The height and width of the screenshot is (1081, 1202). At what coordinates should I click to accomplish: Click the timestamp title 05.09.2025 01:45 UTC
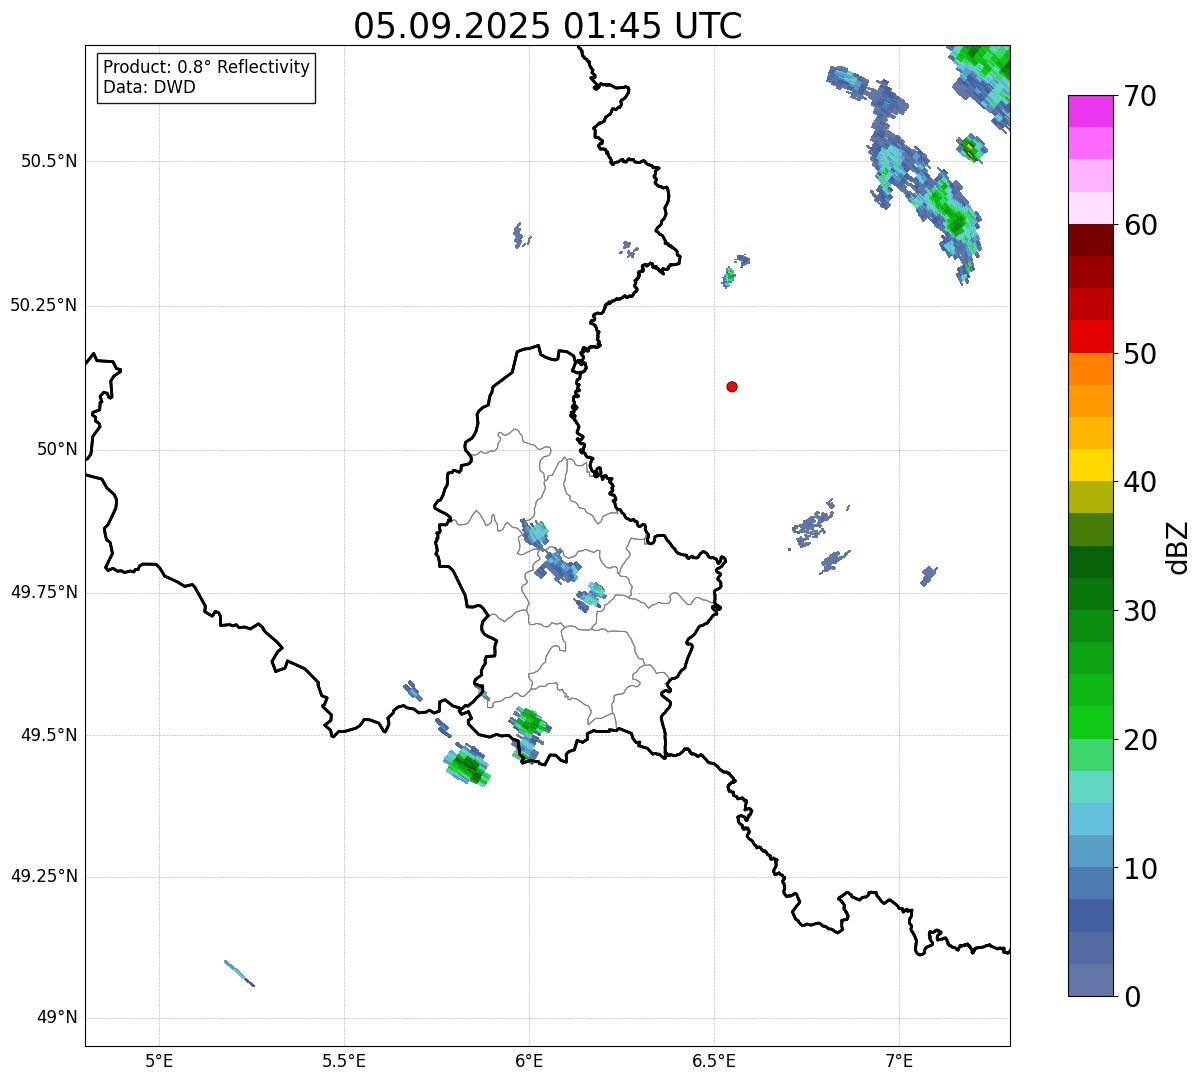pyautogui.click(x=547, y=26)
